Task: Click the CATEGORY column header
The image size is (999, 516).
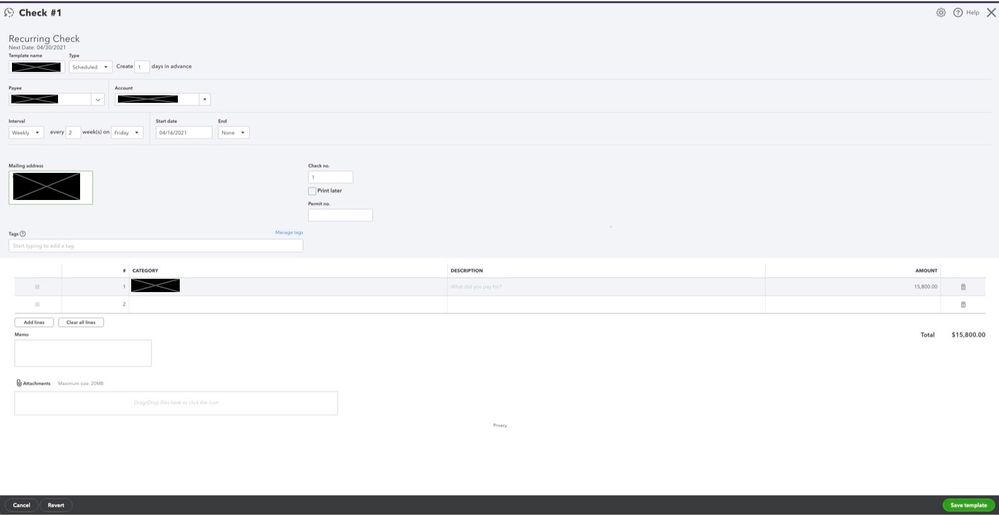Action: coord(145,271)
